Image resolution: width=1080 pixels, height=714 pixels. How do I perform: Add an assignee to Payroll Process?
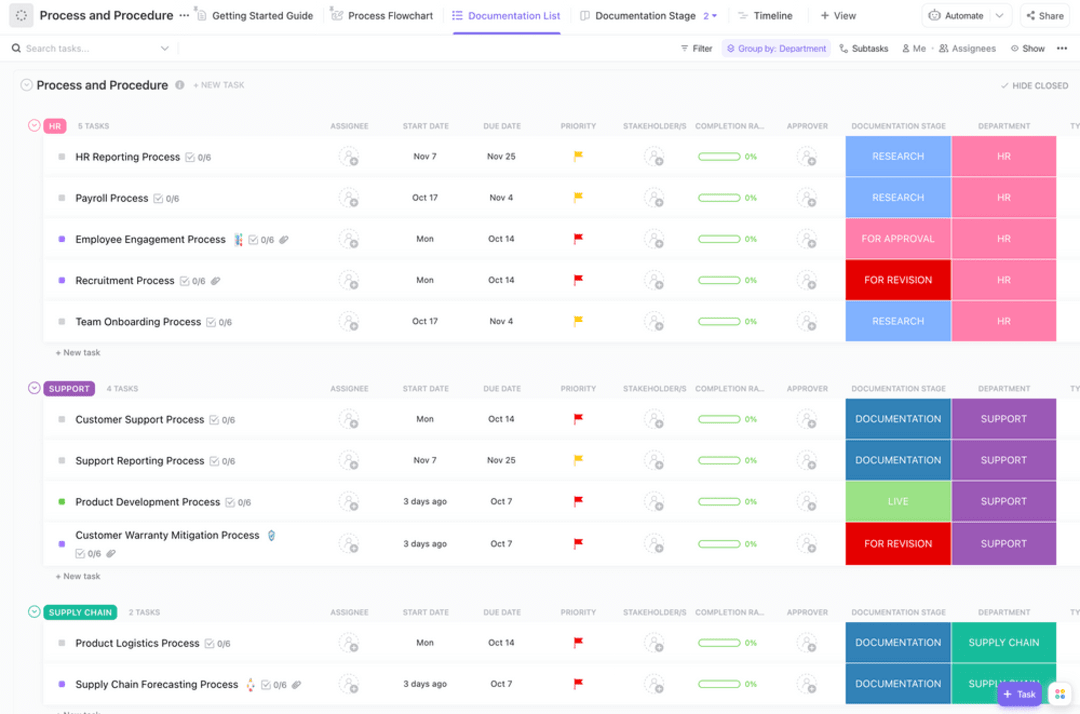tap(350, 198)
